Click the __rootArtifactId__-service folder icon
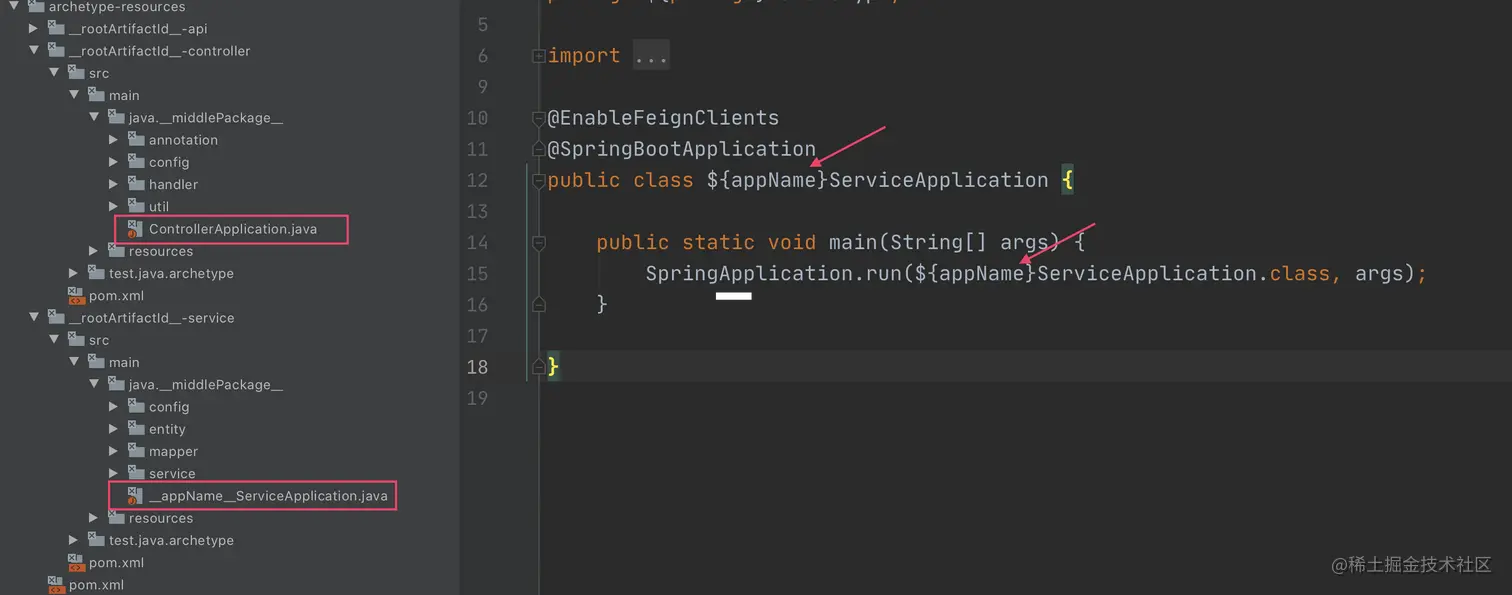The image size is (1512, 595). (x=56, y=317)
